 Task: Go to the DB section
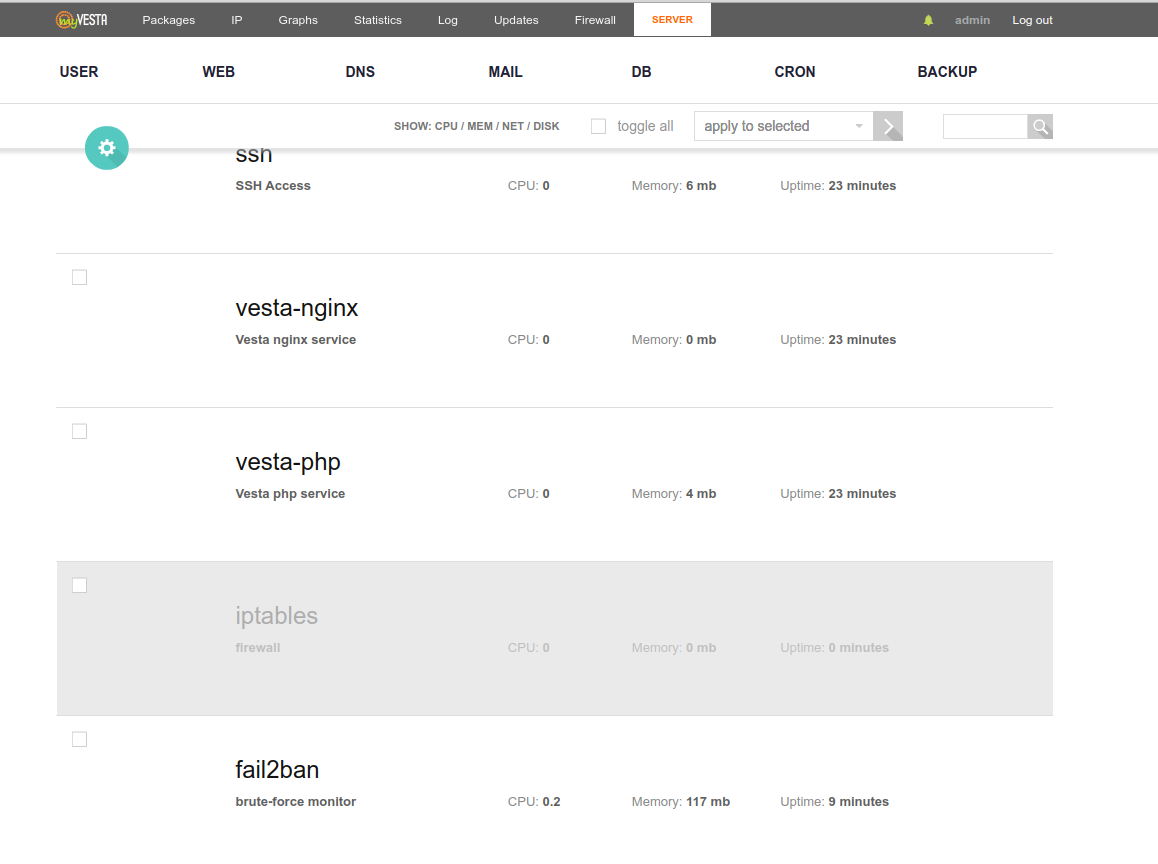coord(641,72)
